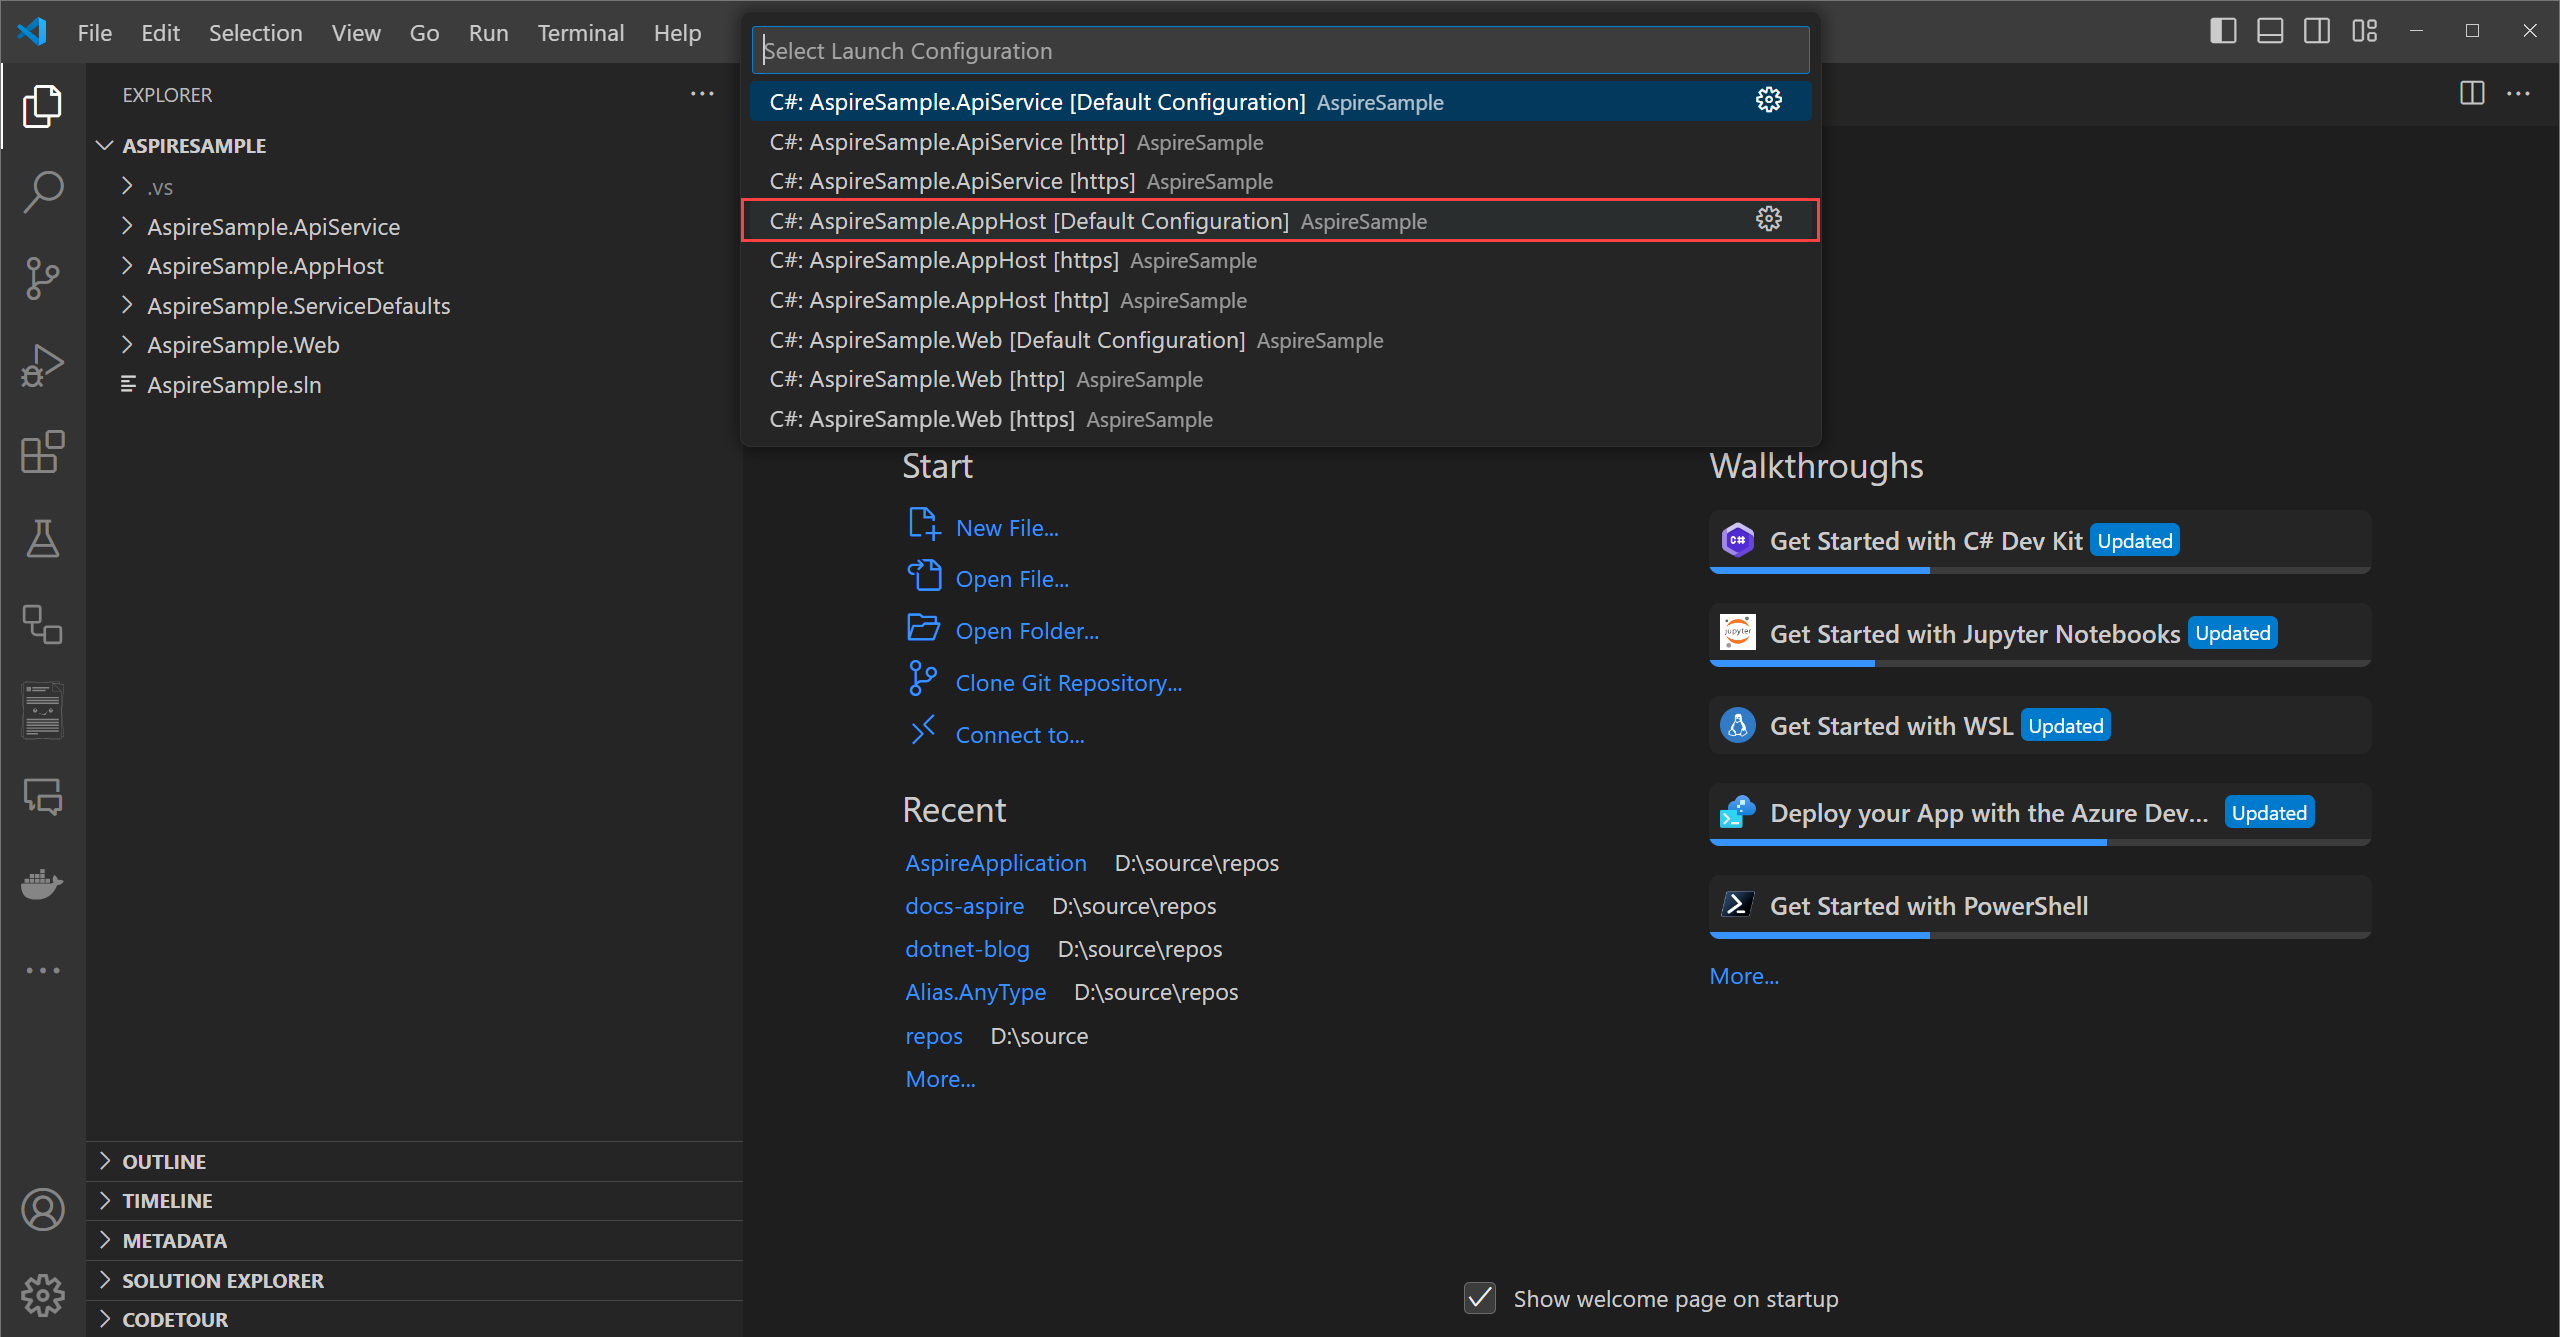
Task: Open the Search view in activity bar
Action: [x=43, y=190]
